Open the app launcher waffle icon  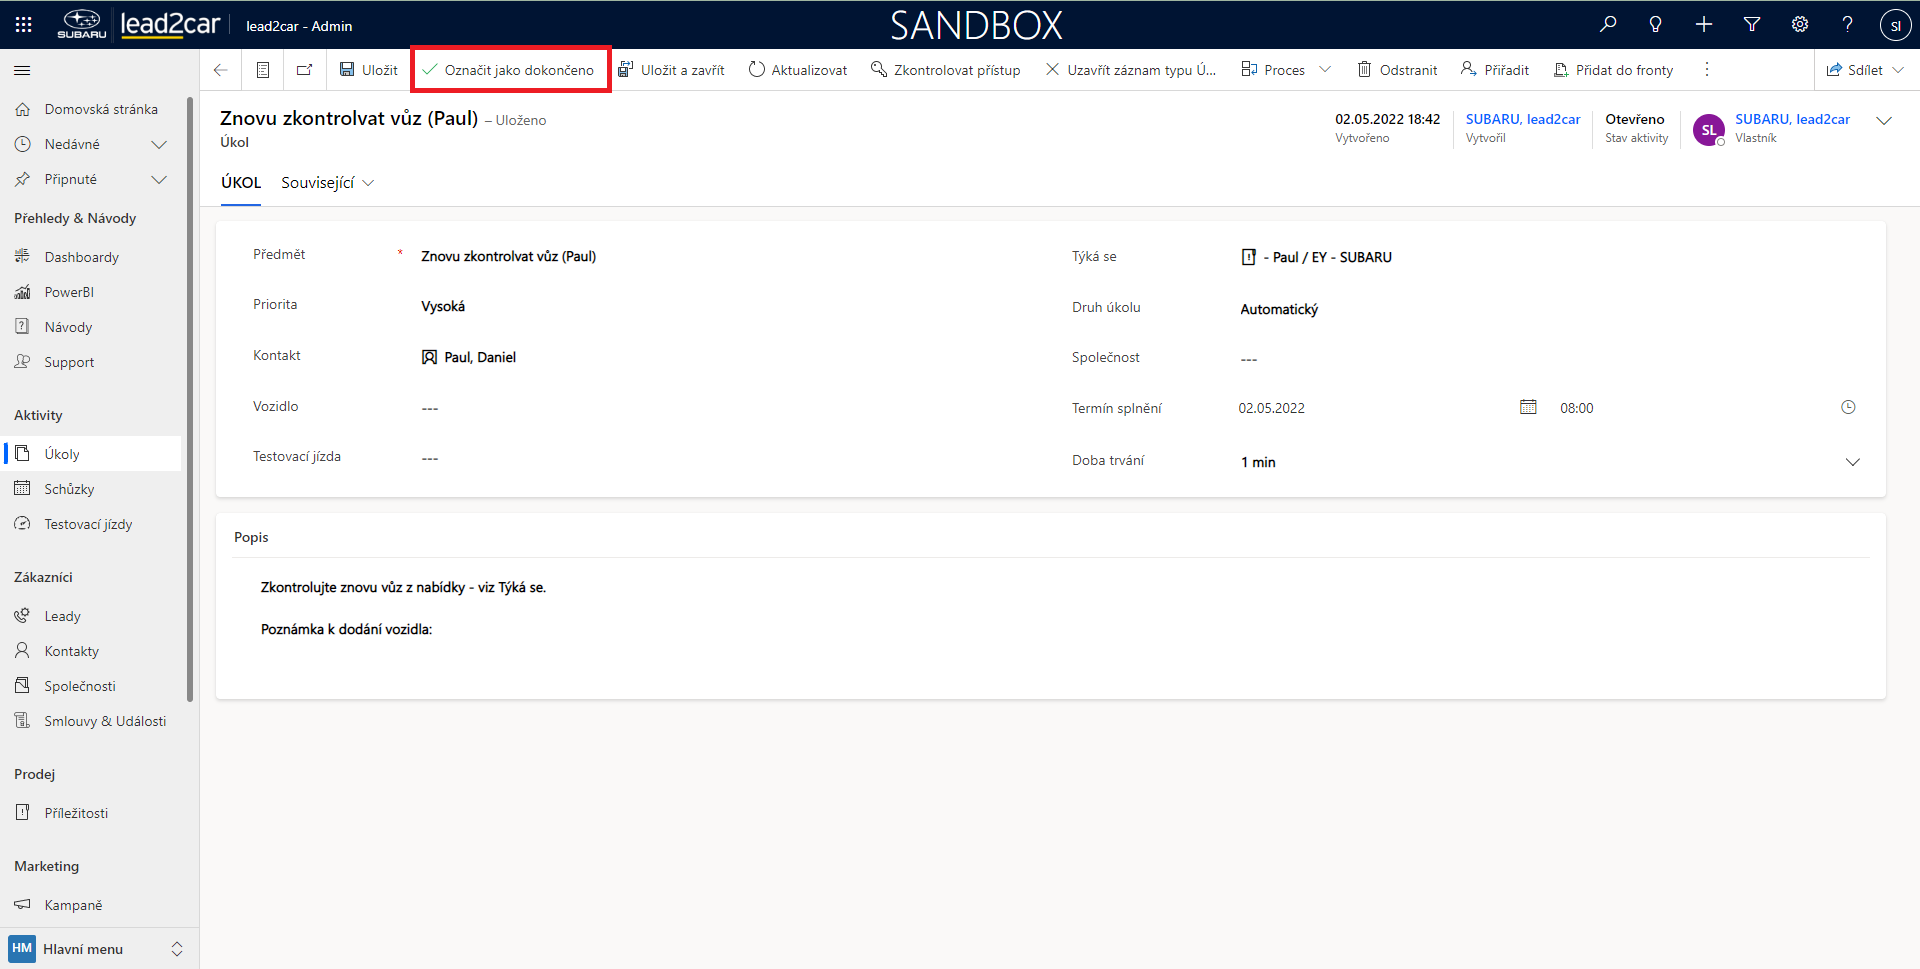click(23, 25)
